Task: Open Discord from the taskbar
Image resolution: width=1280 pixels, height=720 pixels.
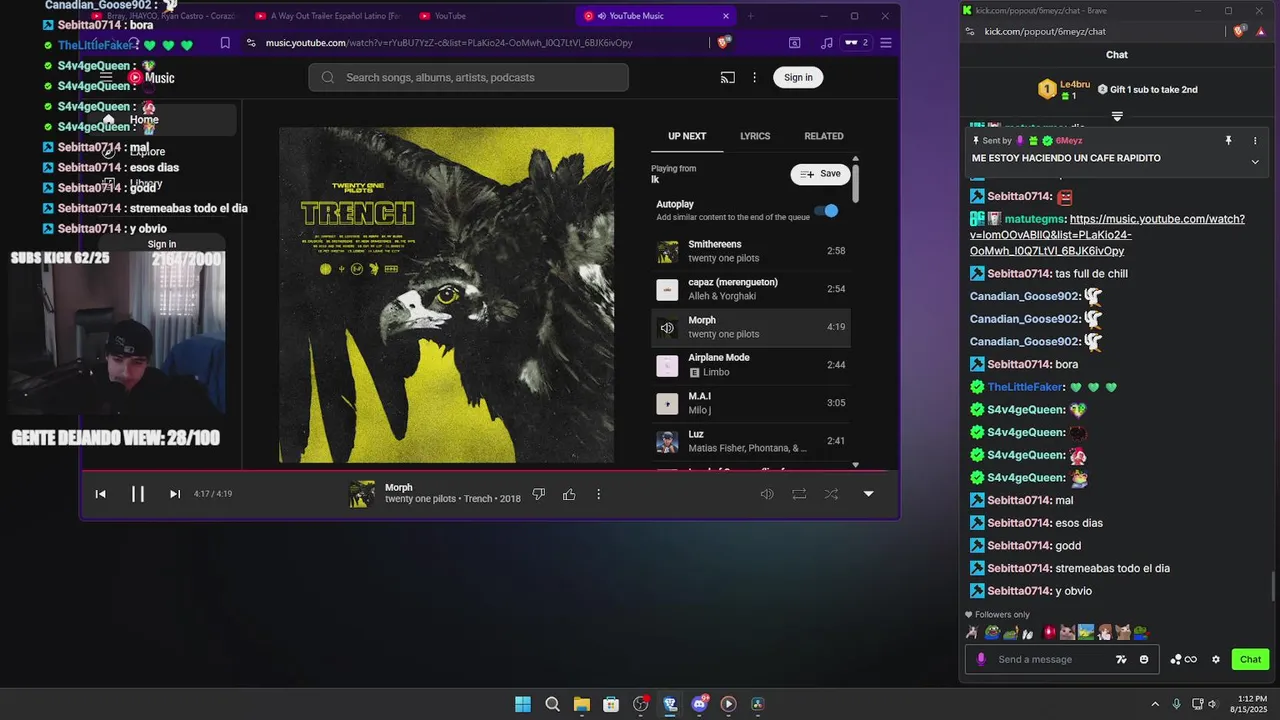Action: 700,704
